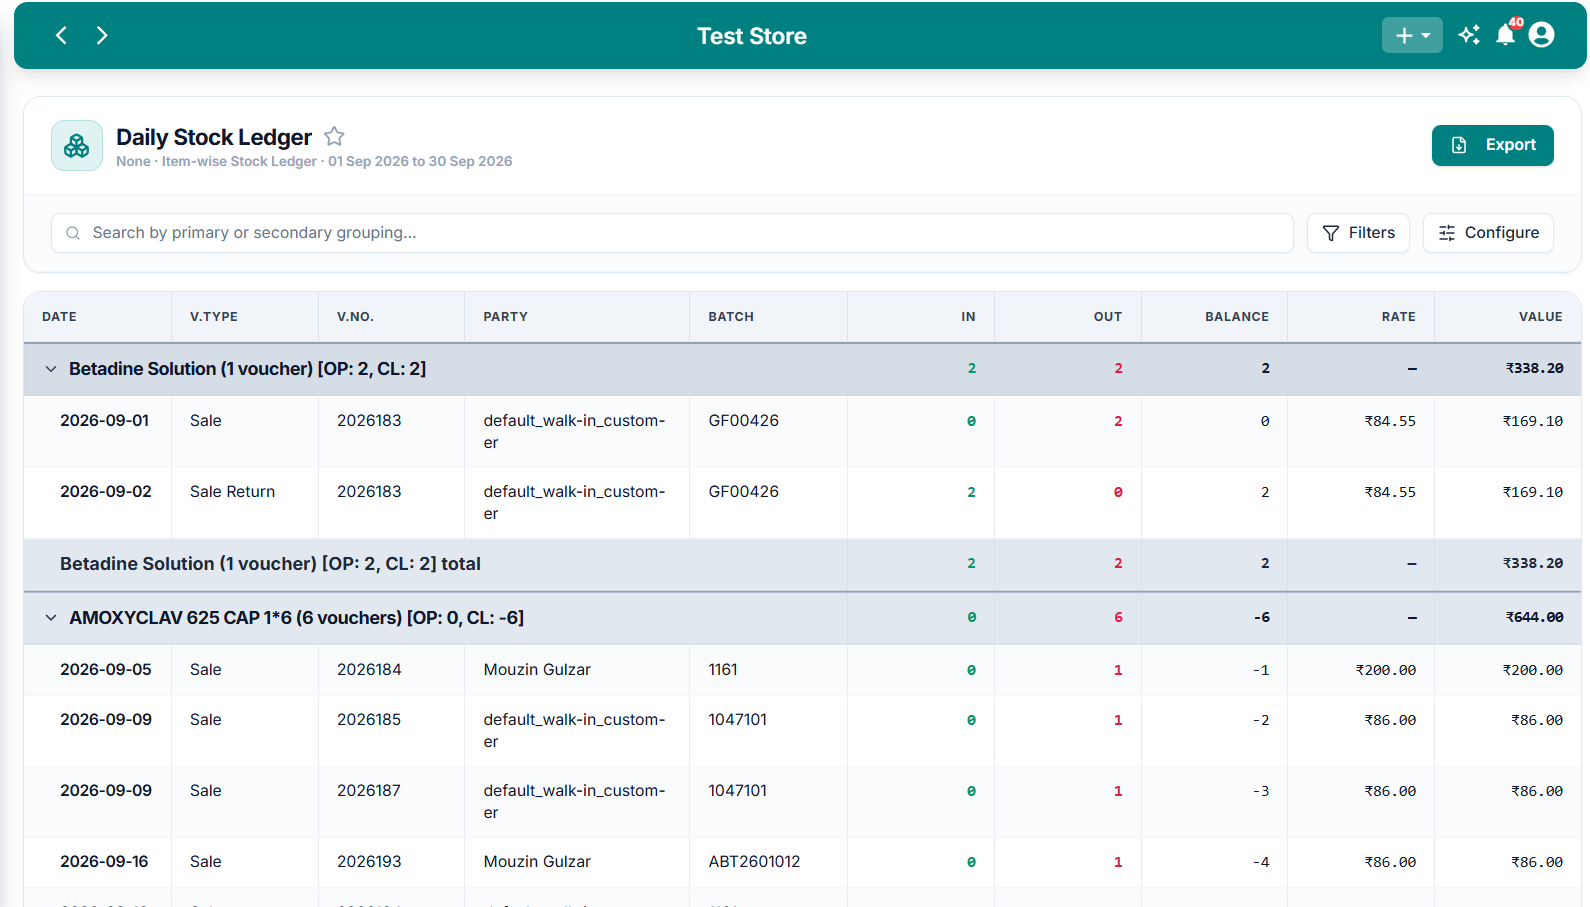1590x907 pixels.
Task: Click the Daily Stock Ledger module icon
Action: pos(77,146)
